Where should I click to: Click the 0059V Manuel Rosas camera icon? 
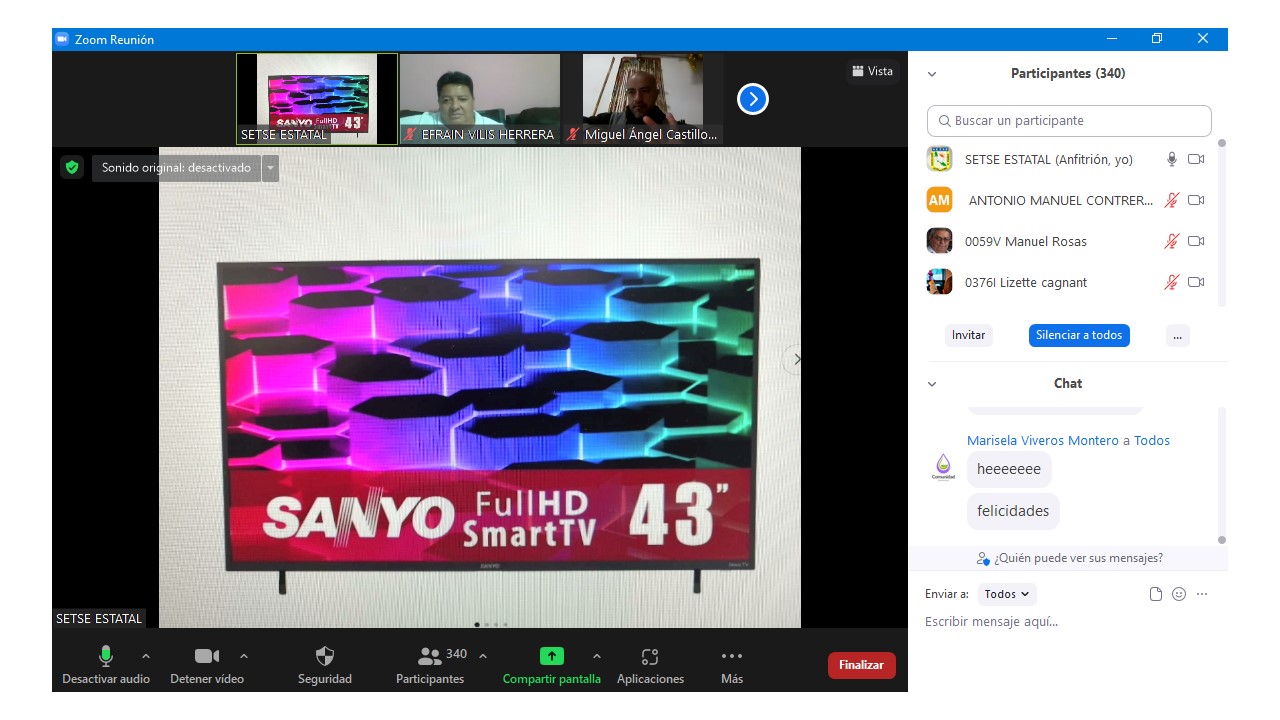click(1196, 241)
